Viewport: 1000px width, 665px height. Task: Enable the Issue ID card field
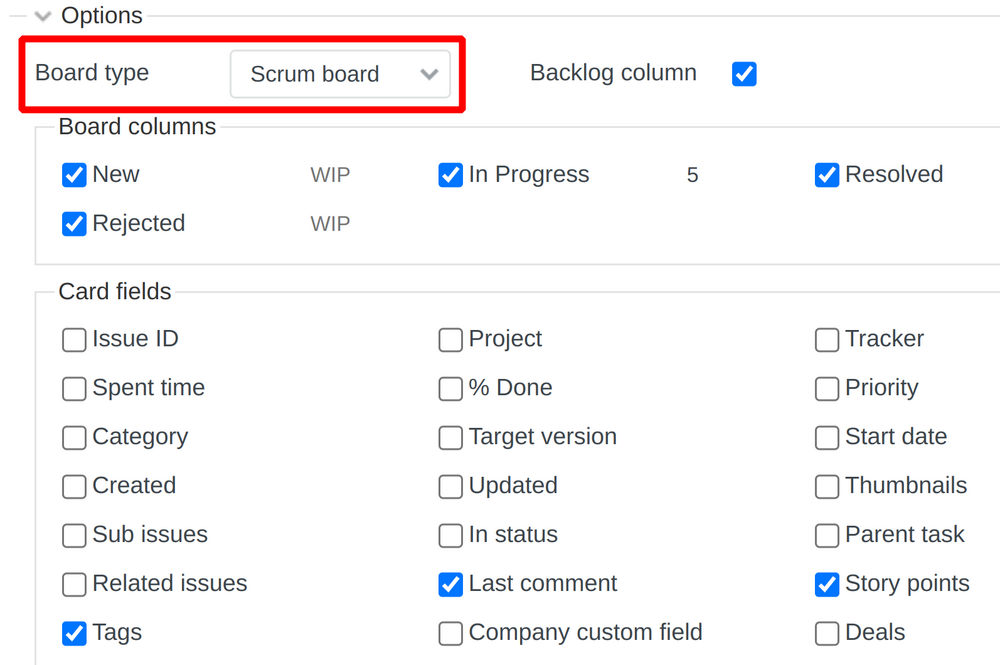click(74, 339)
